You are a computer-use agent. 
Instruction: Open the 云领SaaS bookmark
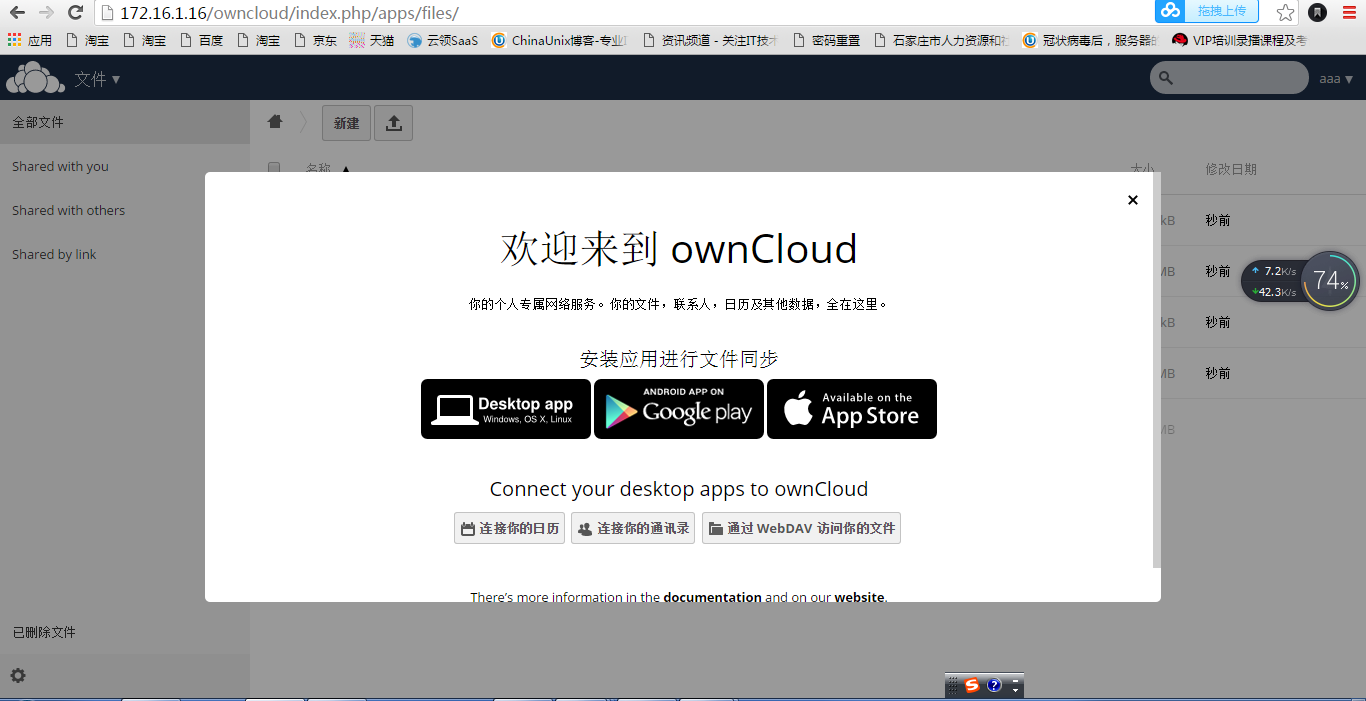coord(443,41)
